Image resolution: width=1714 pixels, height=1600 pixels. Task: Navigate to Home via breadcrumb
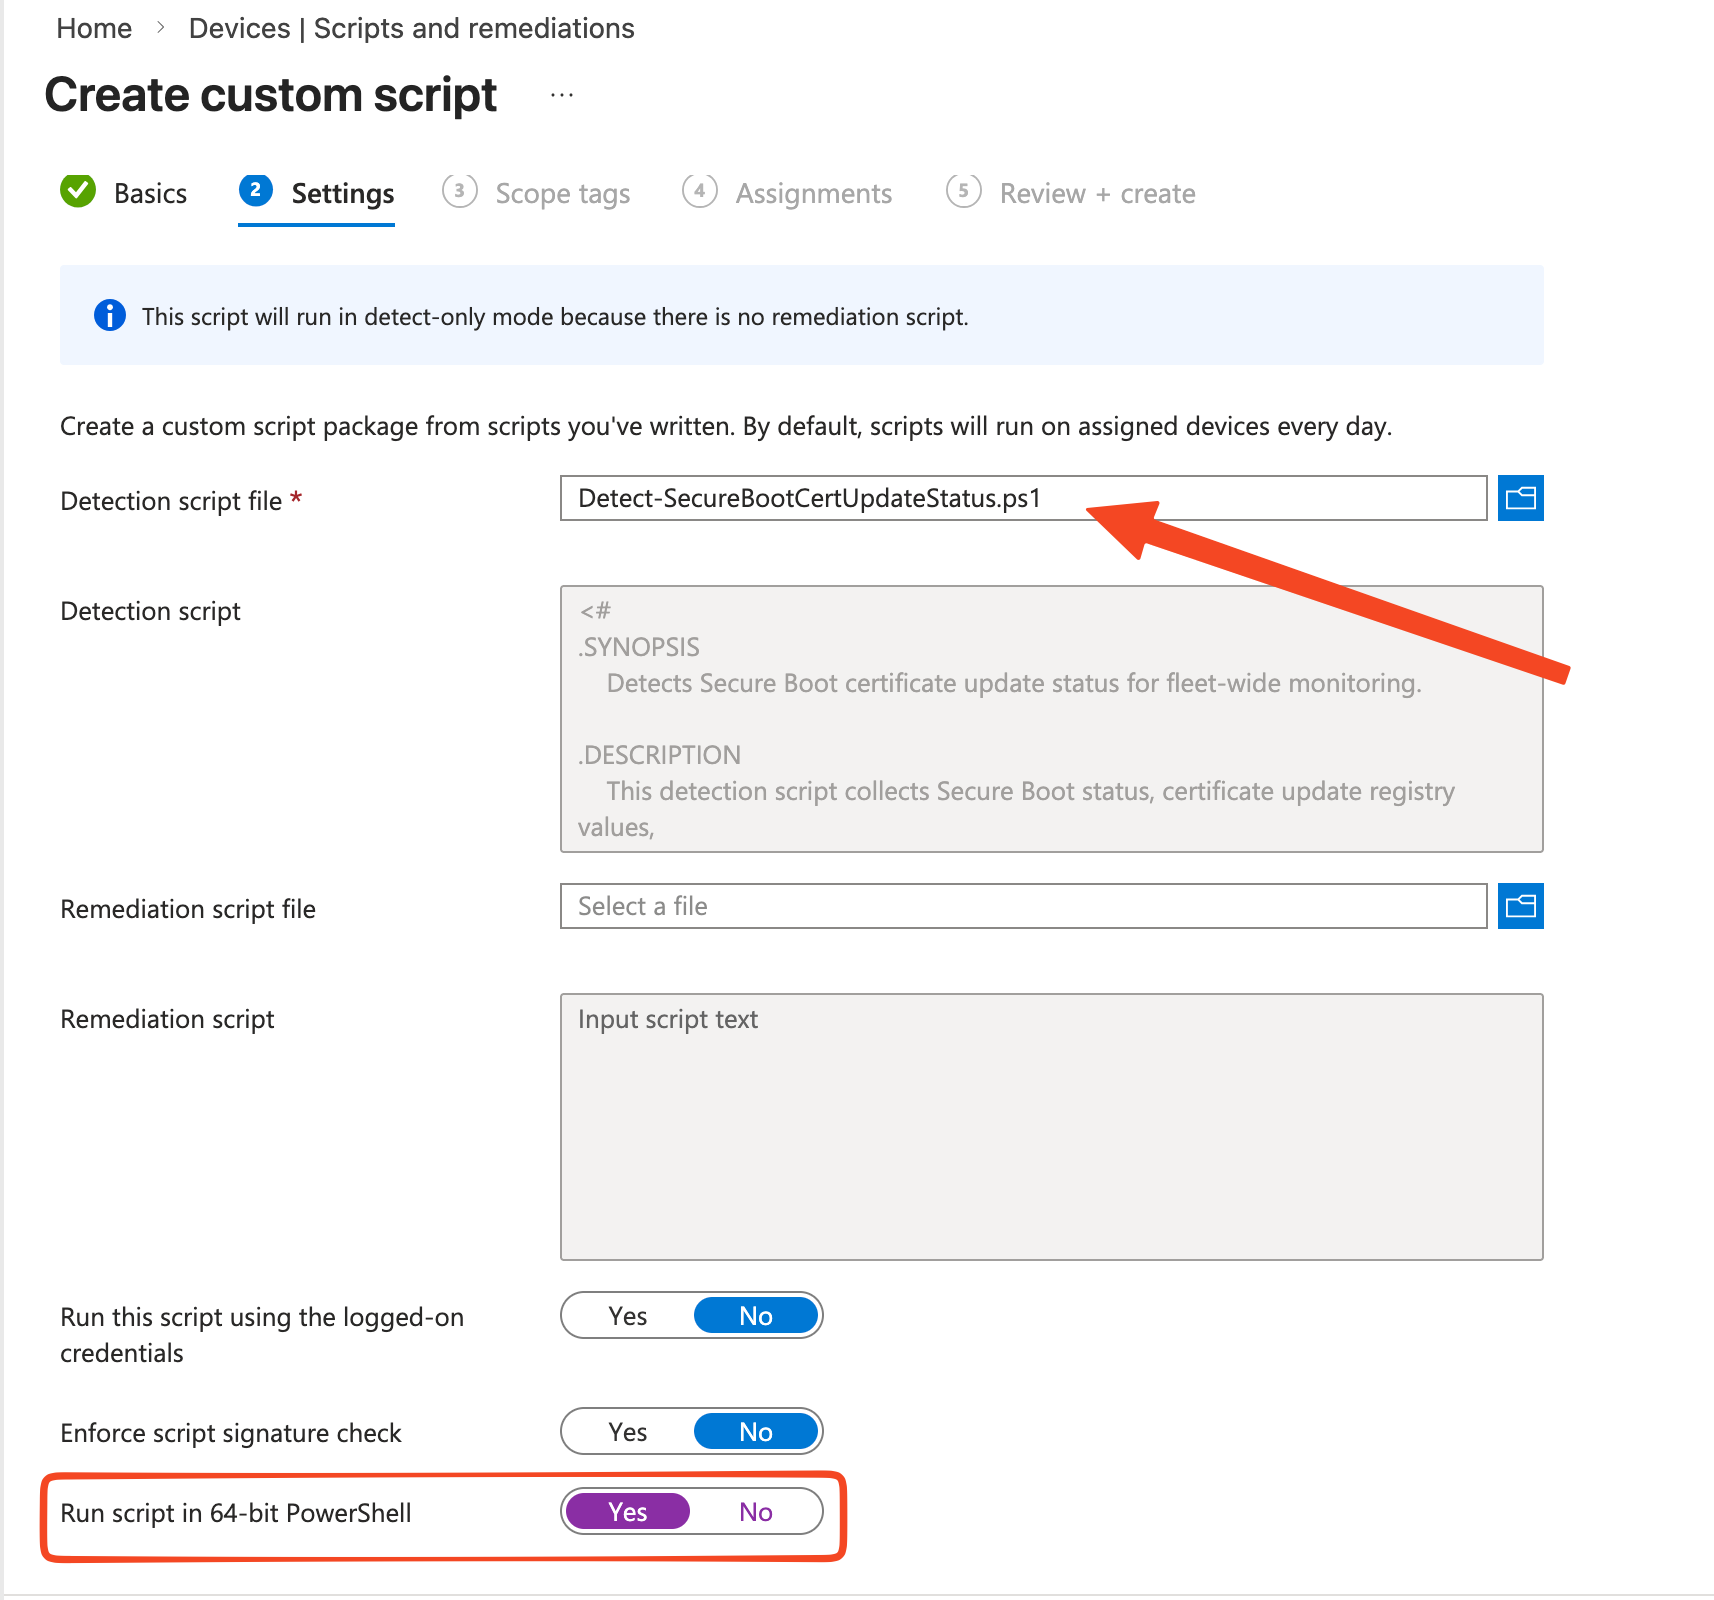point(93,28)
